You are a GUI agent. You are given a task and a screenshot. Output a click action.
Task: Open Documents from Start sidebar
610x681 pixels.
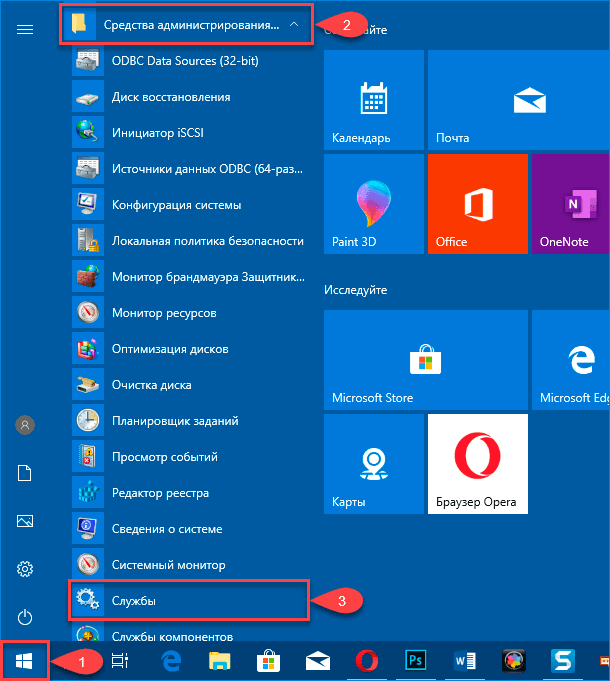pos(25,473)
